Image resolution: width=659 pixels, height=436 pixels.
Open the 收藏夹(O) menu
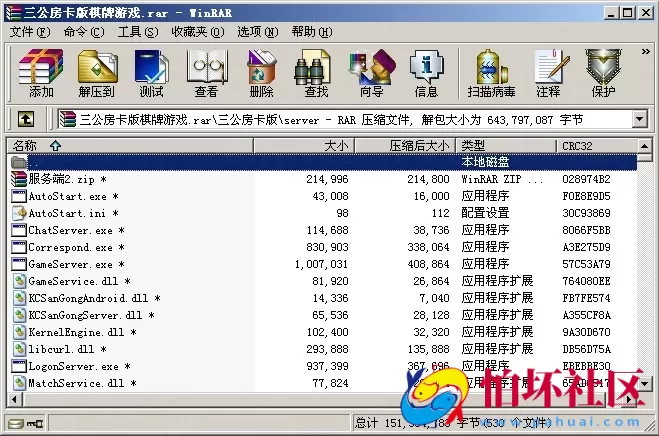(198, 32)
